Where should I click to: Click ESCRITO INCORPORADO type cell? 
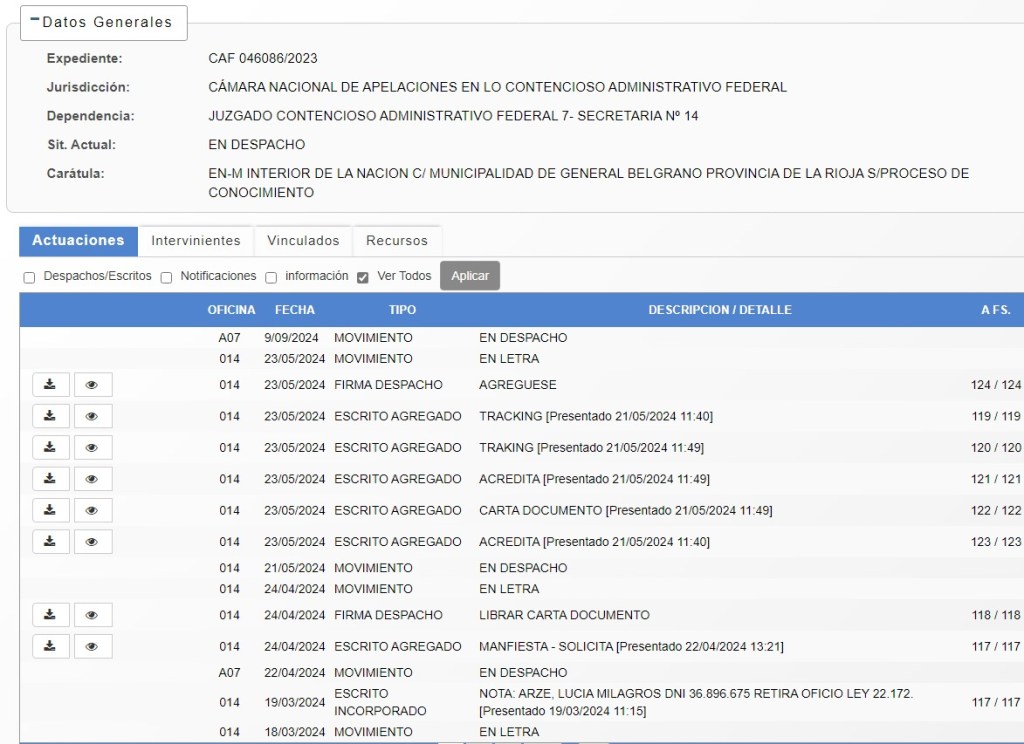[380, 702]
